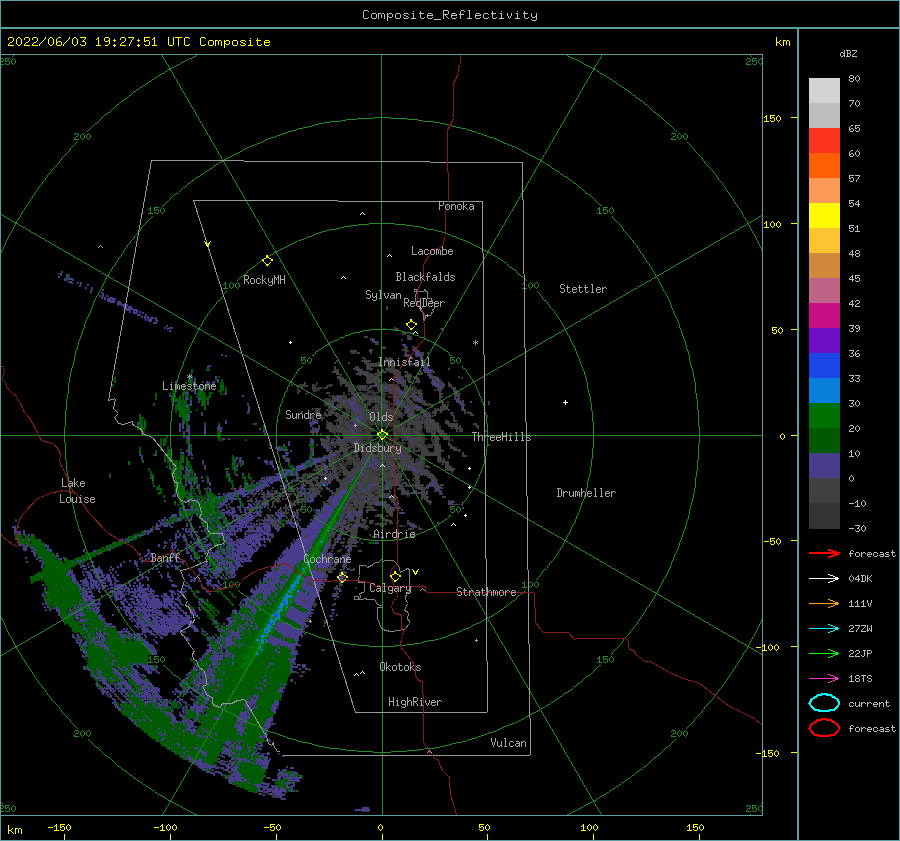Click the yellow radar site marker at Didsbury
Screen dimensions: 900x841
point(382,435)
